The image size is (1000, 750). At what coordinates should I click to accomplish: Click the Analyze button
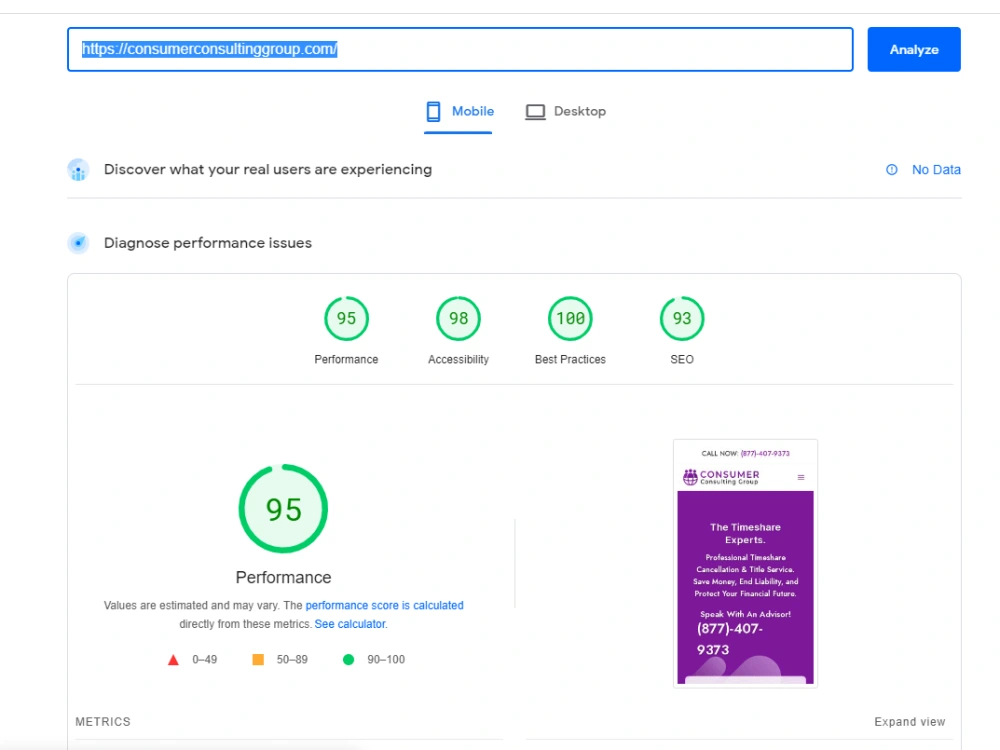pyautogui.click(x=913, y=49)
